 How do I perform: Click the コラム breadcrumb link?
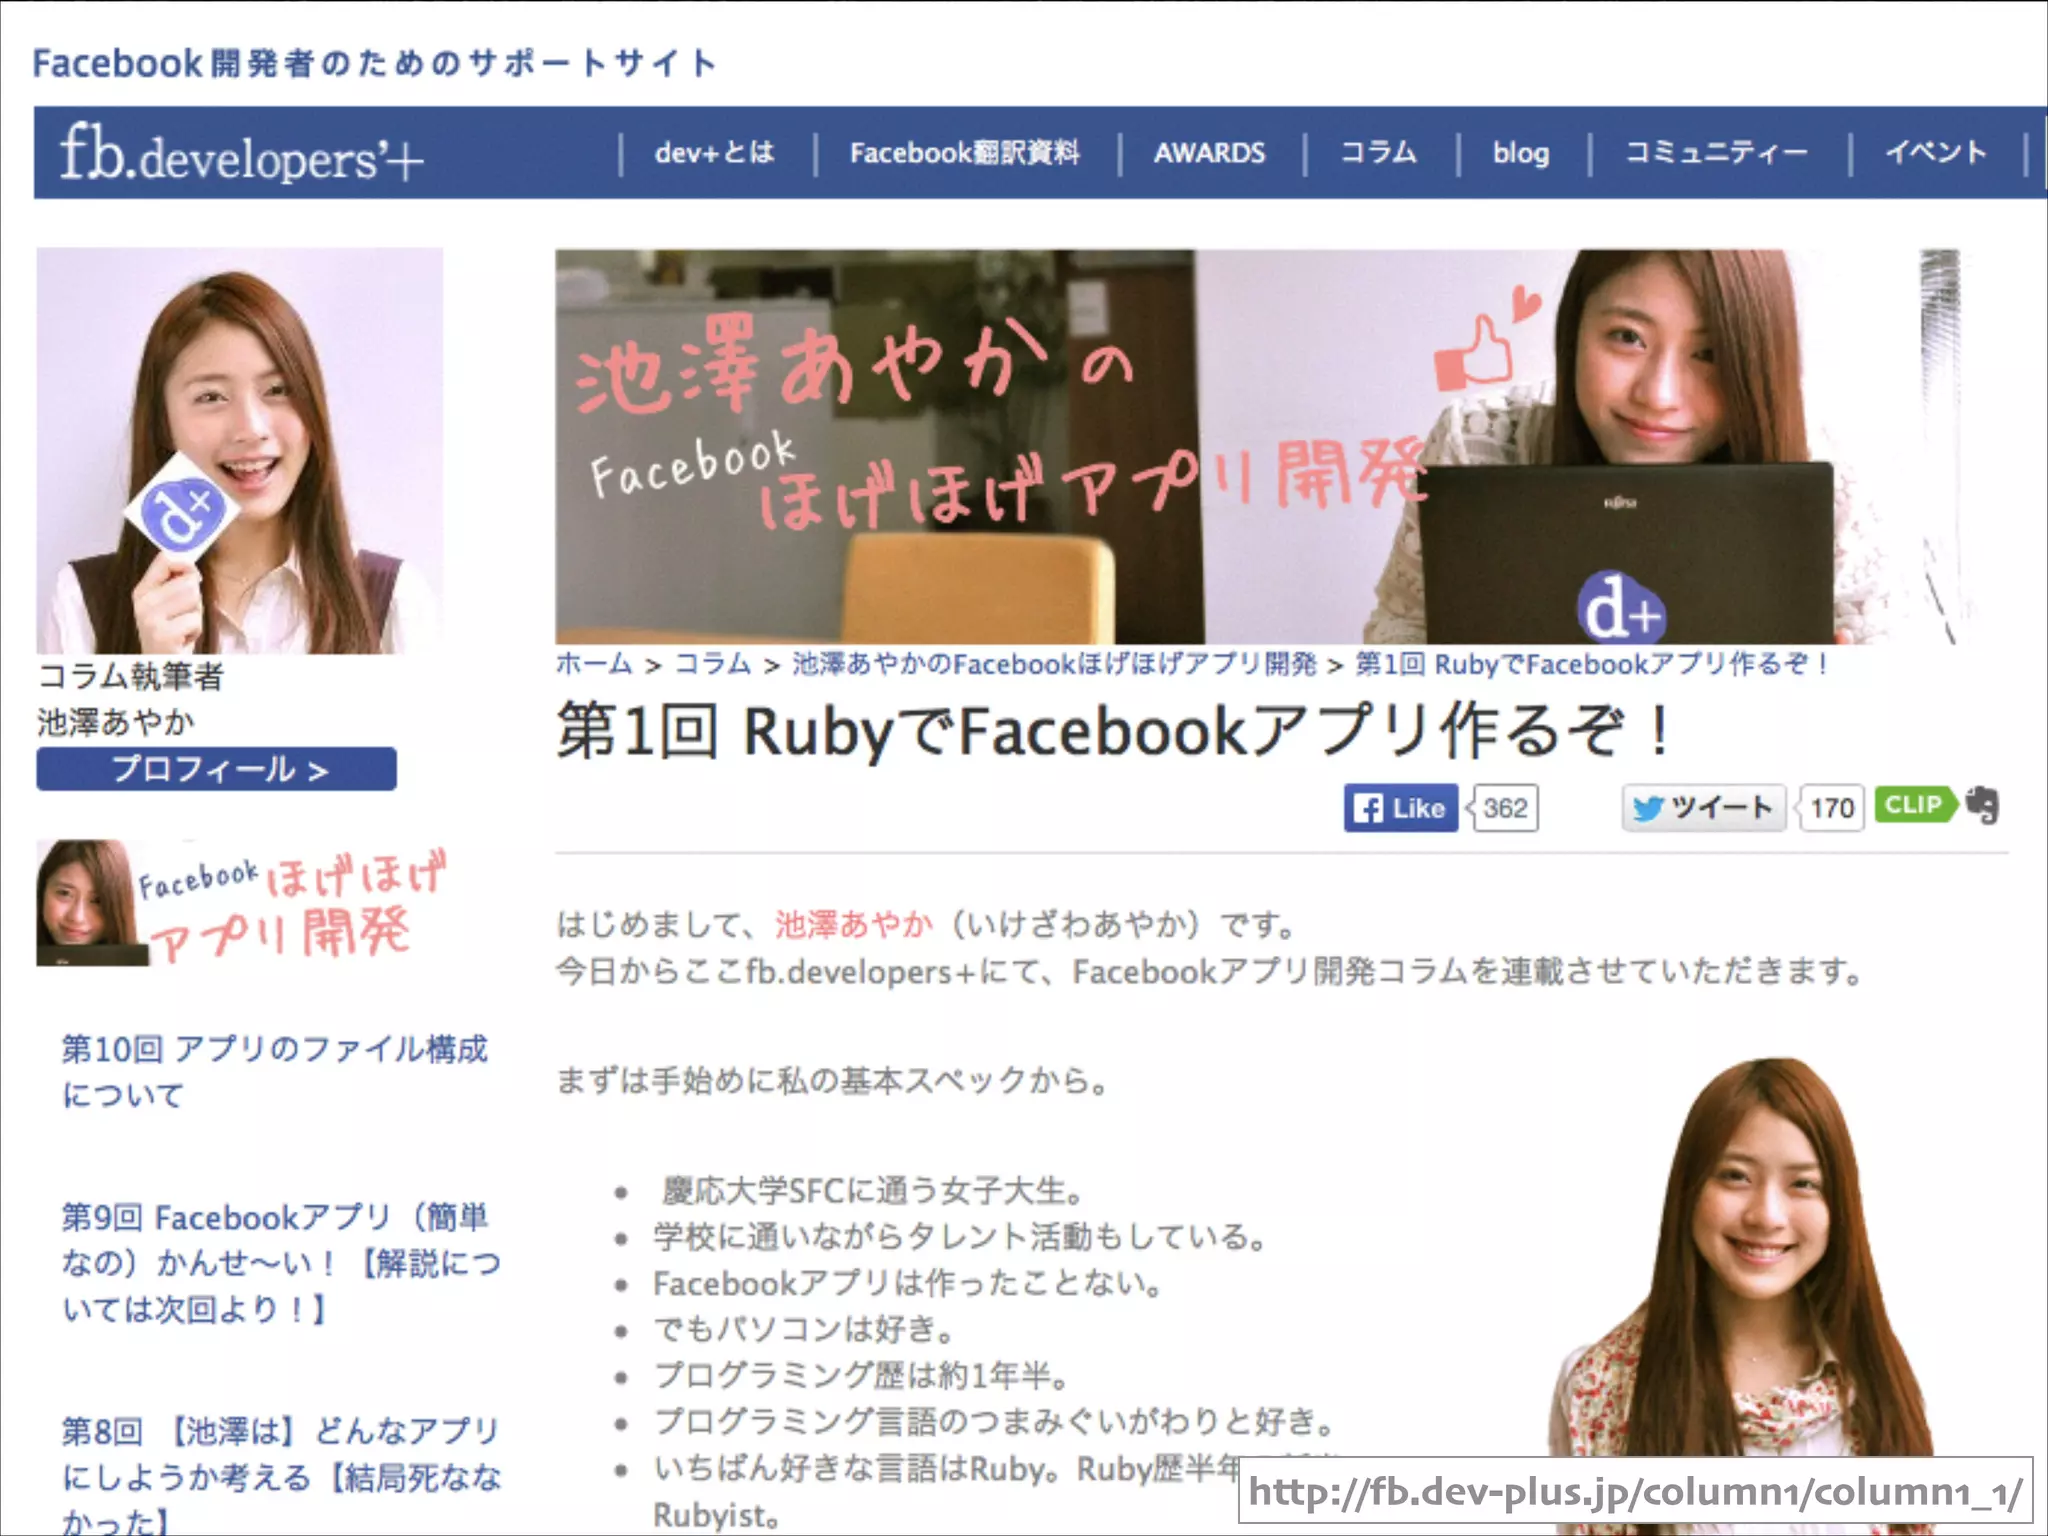[x=713, y=664]
